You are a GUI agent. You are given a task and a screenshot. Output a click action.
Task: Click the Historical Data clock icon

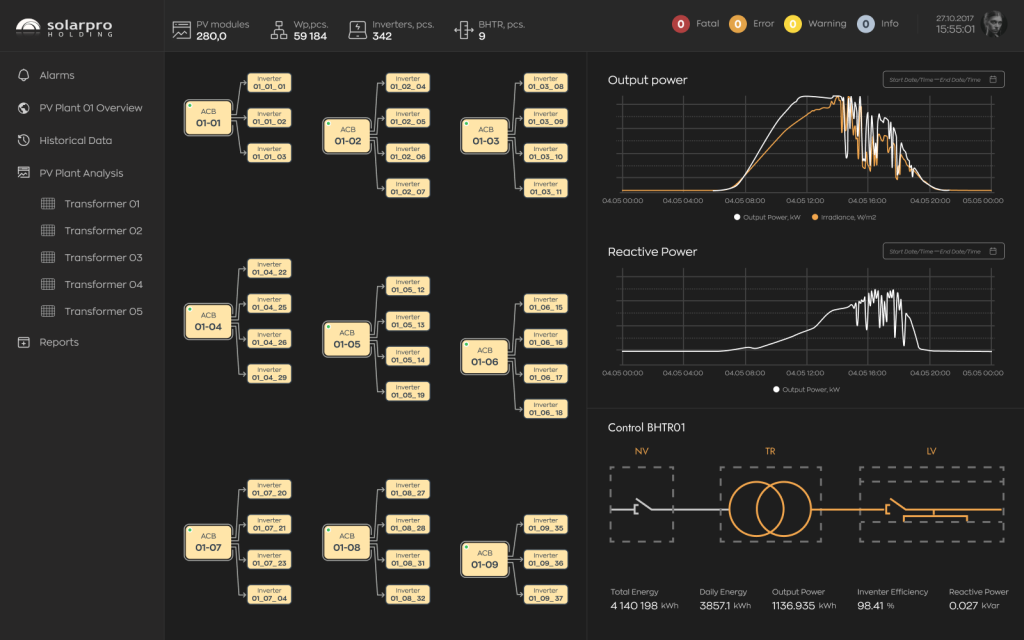(24, 141)
